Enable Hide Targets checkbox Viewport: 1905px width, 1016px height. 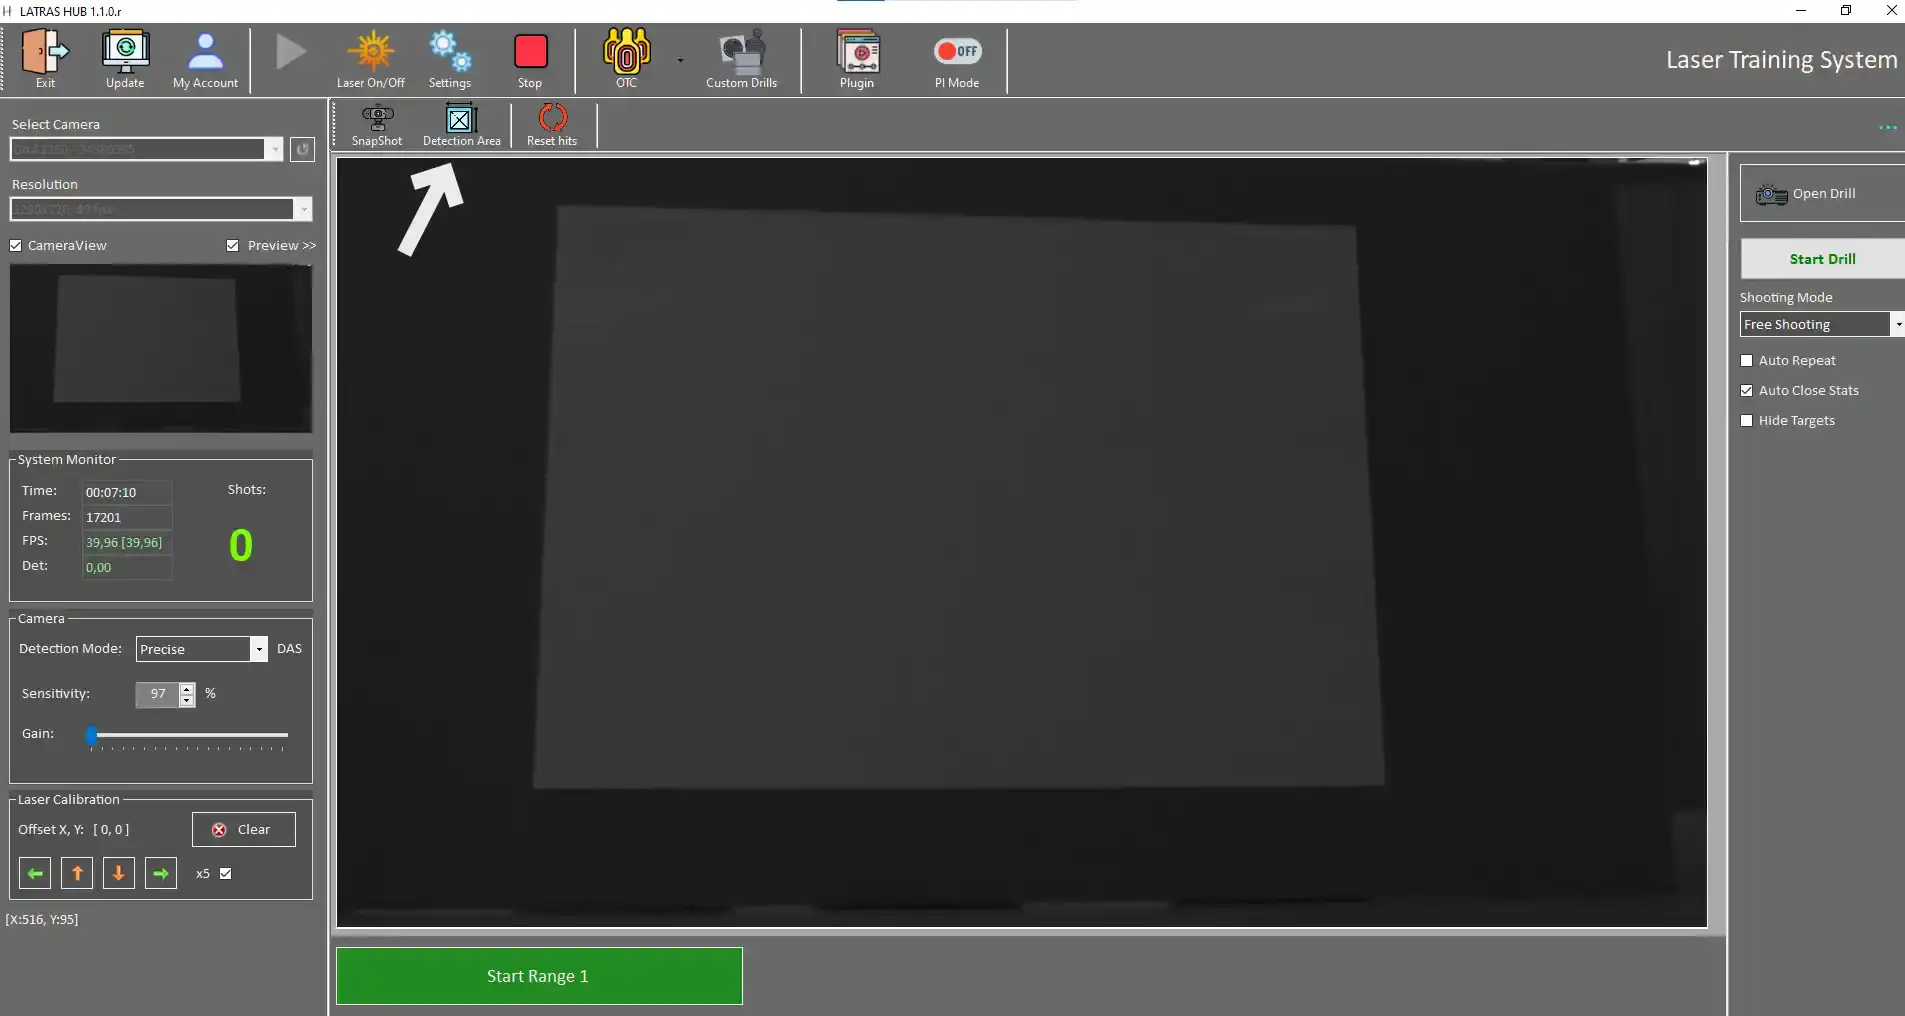[x=1747, y=421]
